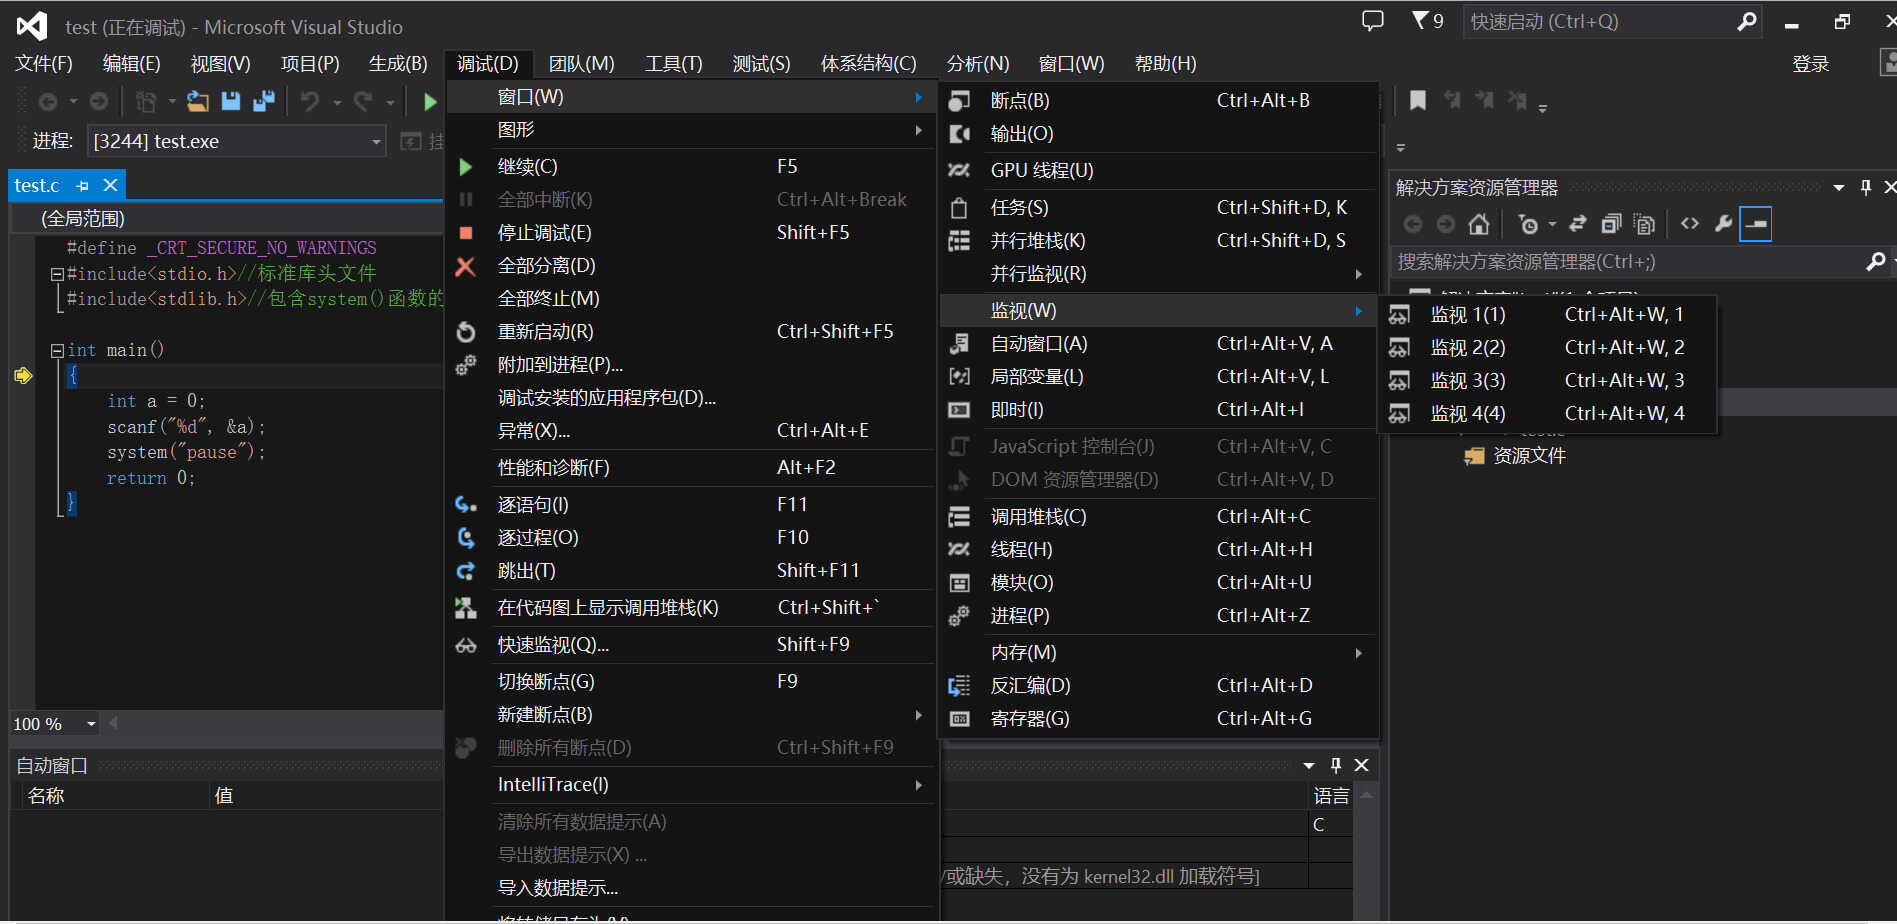Image resolution: width=1897 pixels, height=924 pixels.
Task: Click the Solution Explorer search magnifier icon
Action: pos(1875,261)
